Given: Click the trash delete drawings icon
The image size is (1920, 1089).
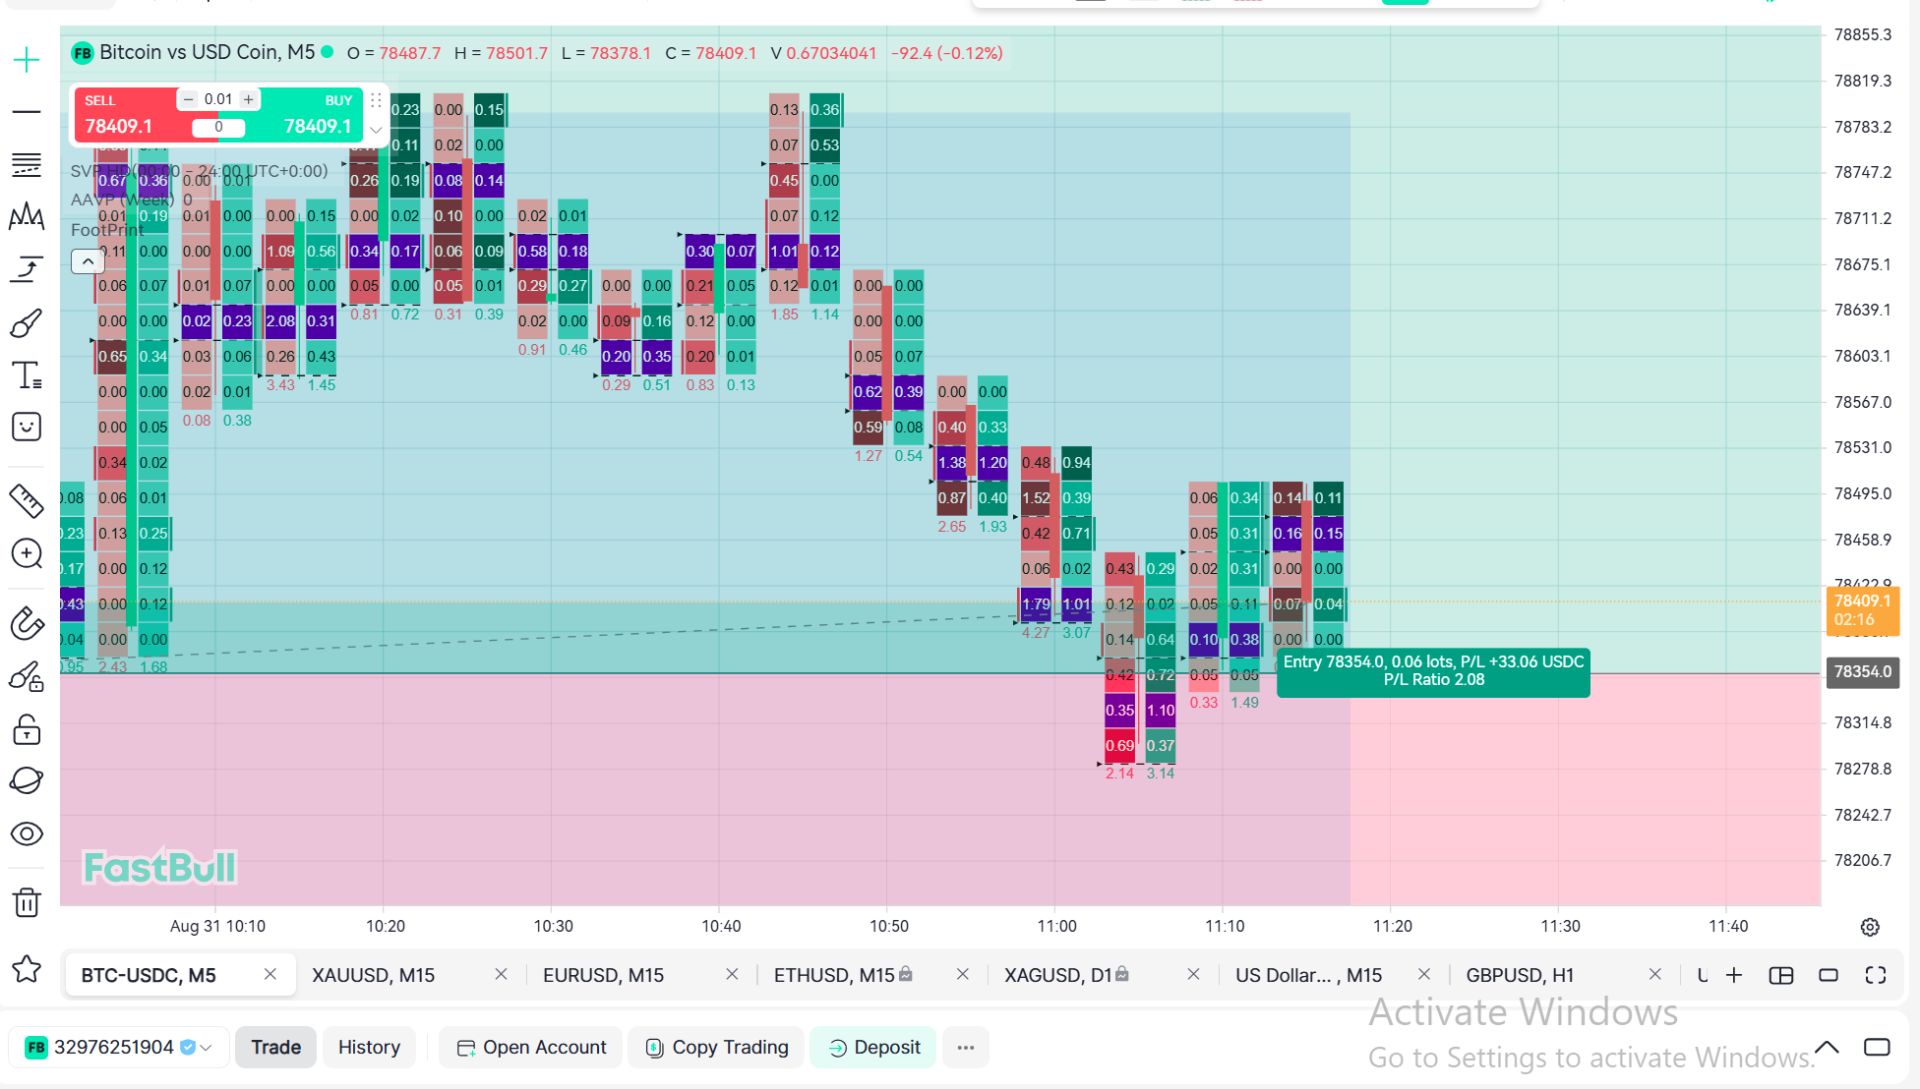Looking at the screenshot, I should click(27, 902).
